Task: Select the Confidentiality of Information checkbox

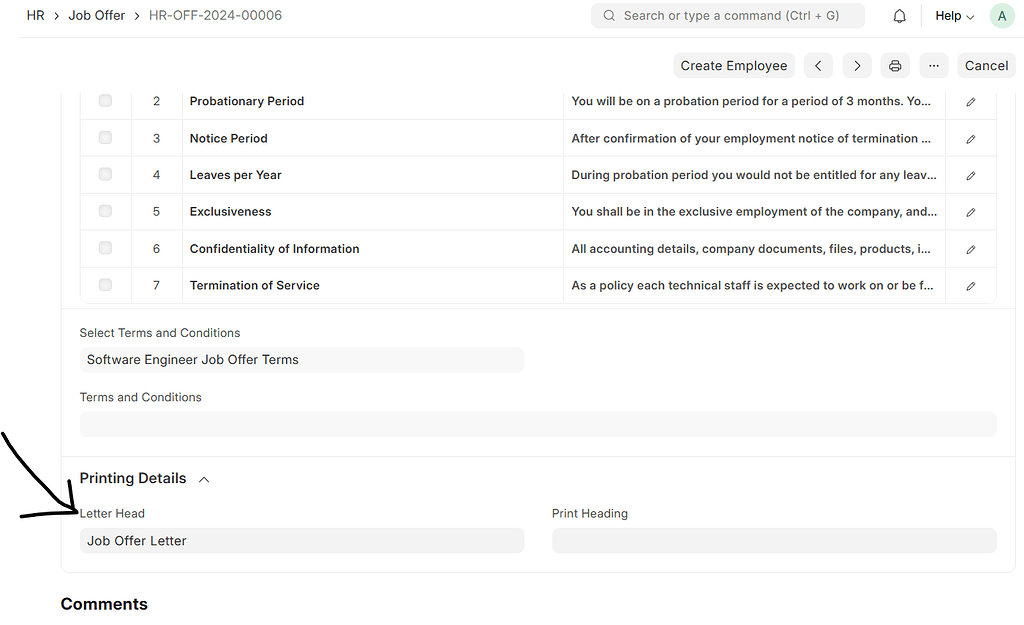Action: 105,248
